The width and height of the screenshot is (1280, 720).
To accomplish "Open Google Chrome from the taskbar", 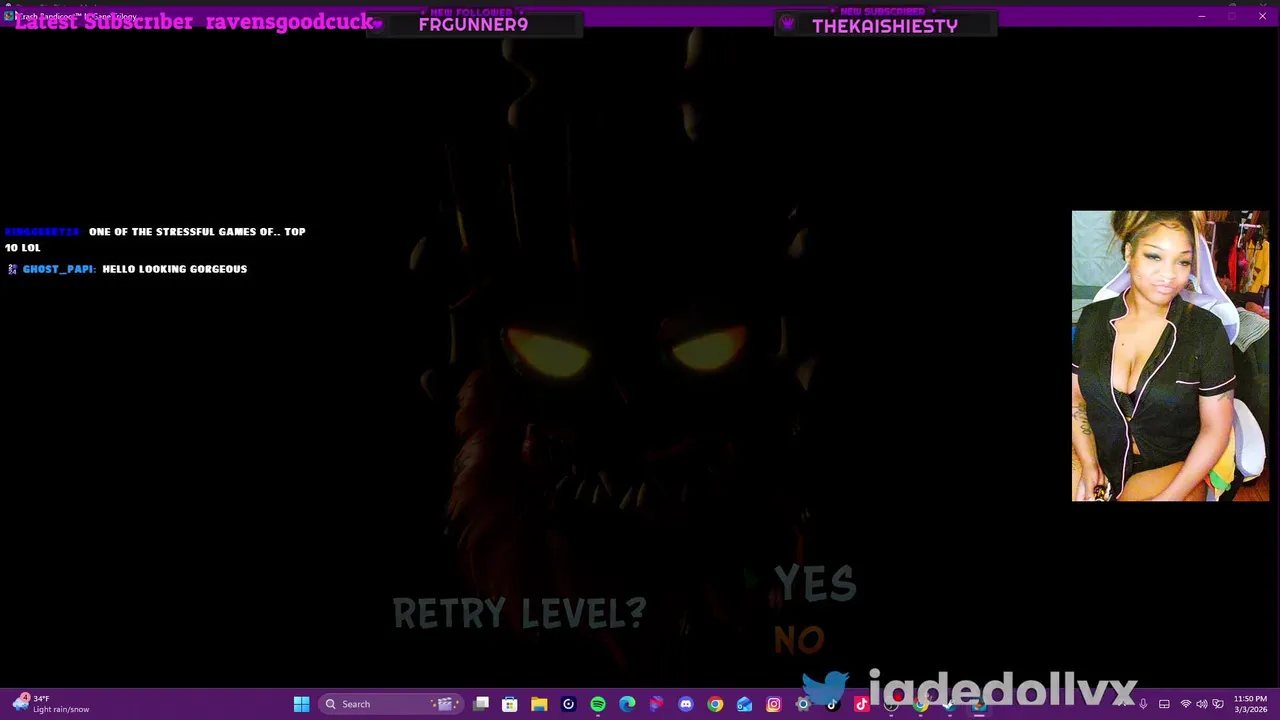I will [715, 704].
